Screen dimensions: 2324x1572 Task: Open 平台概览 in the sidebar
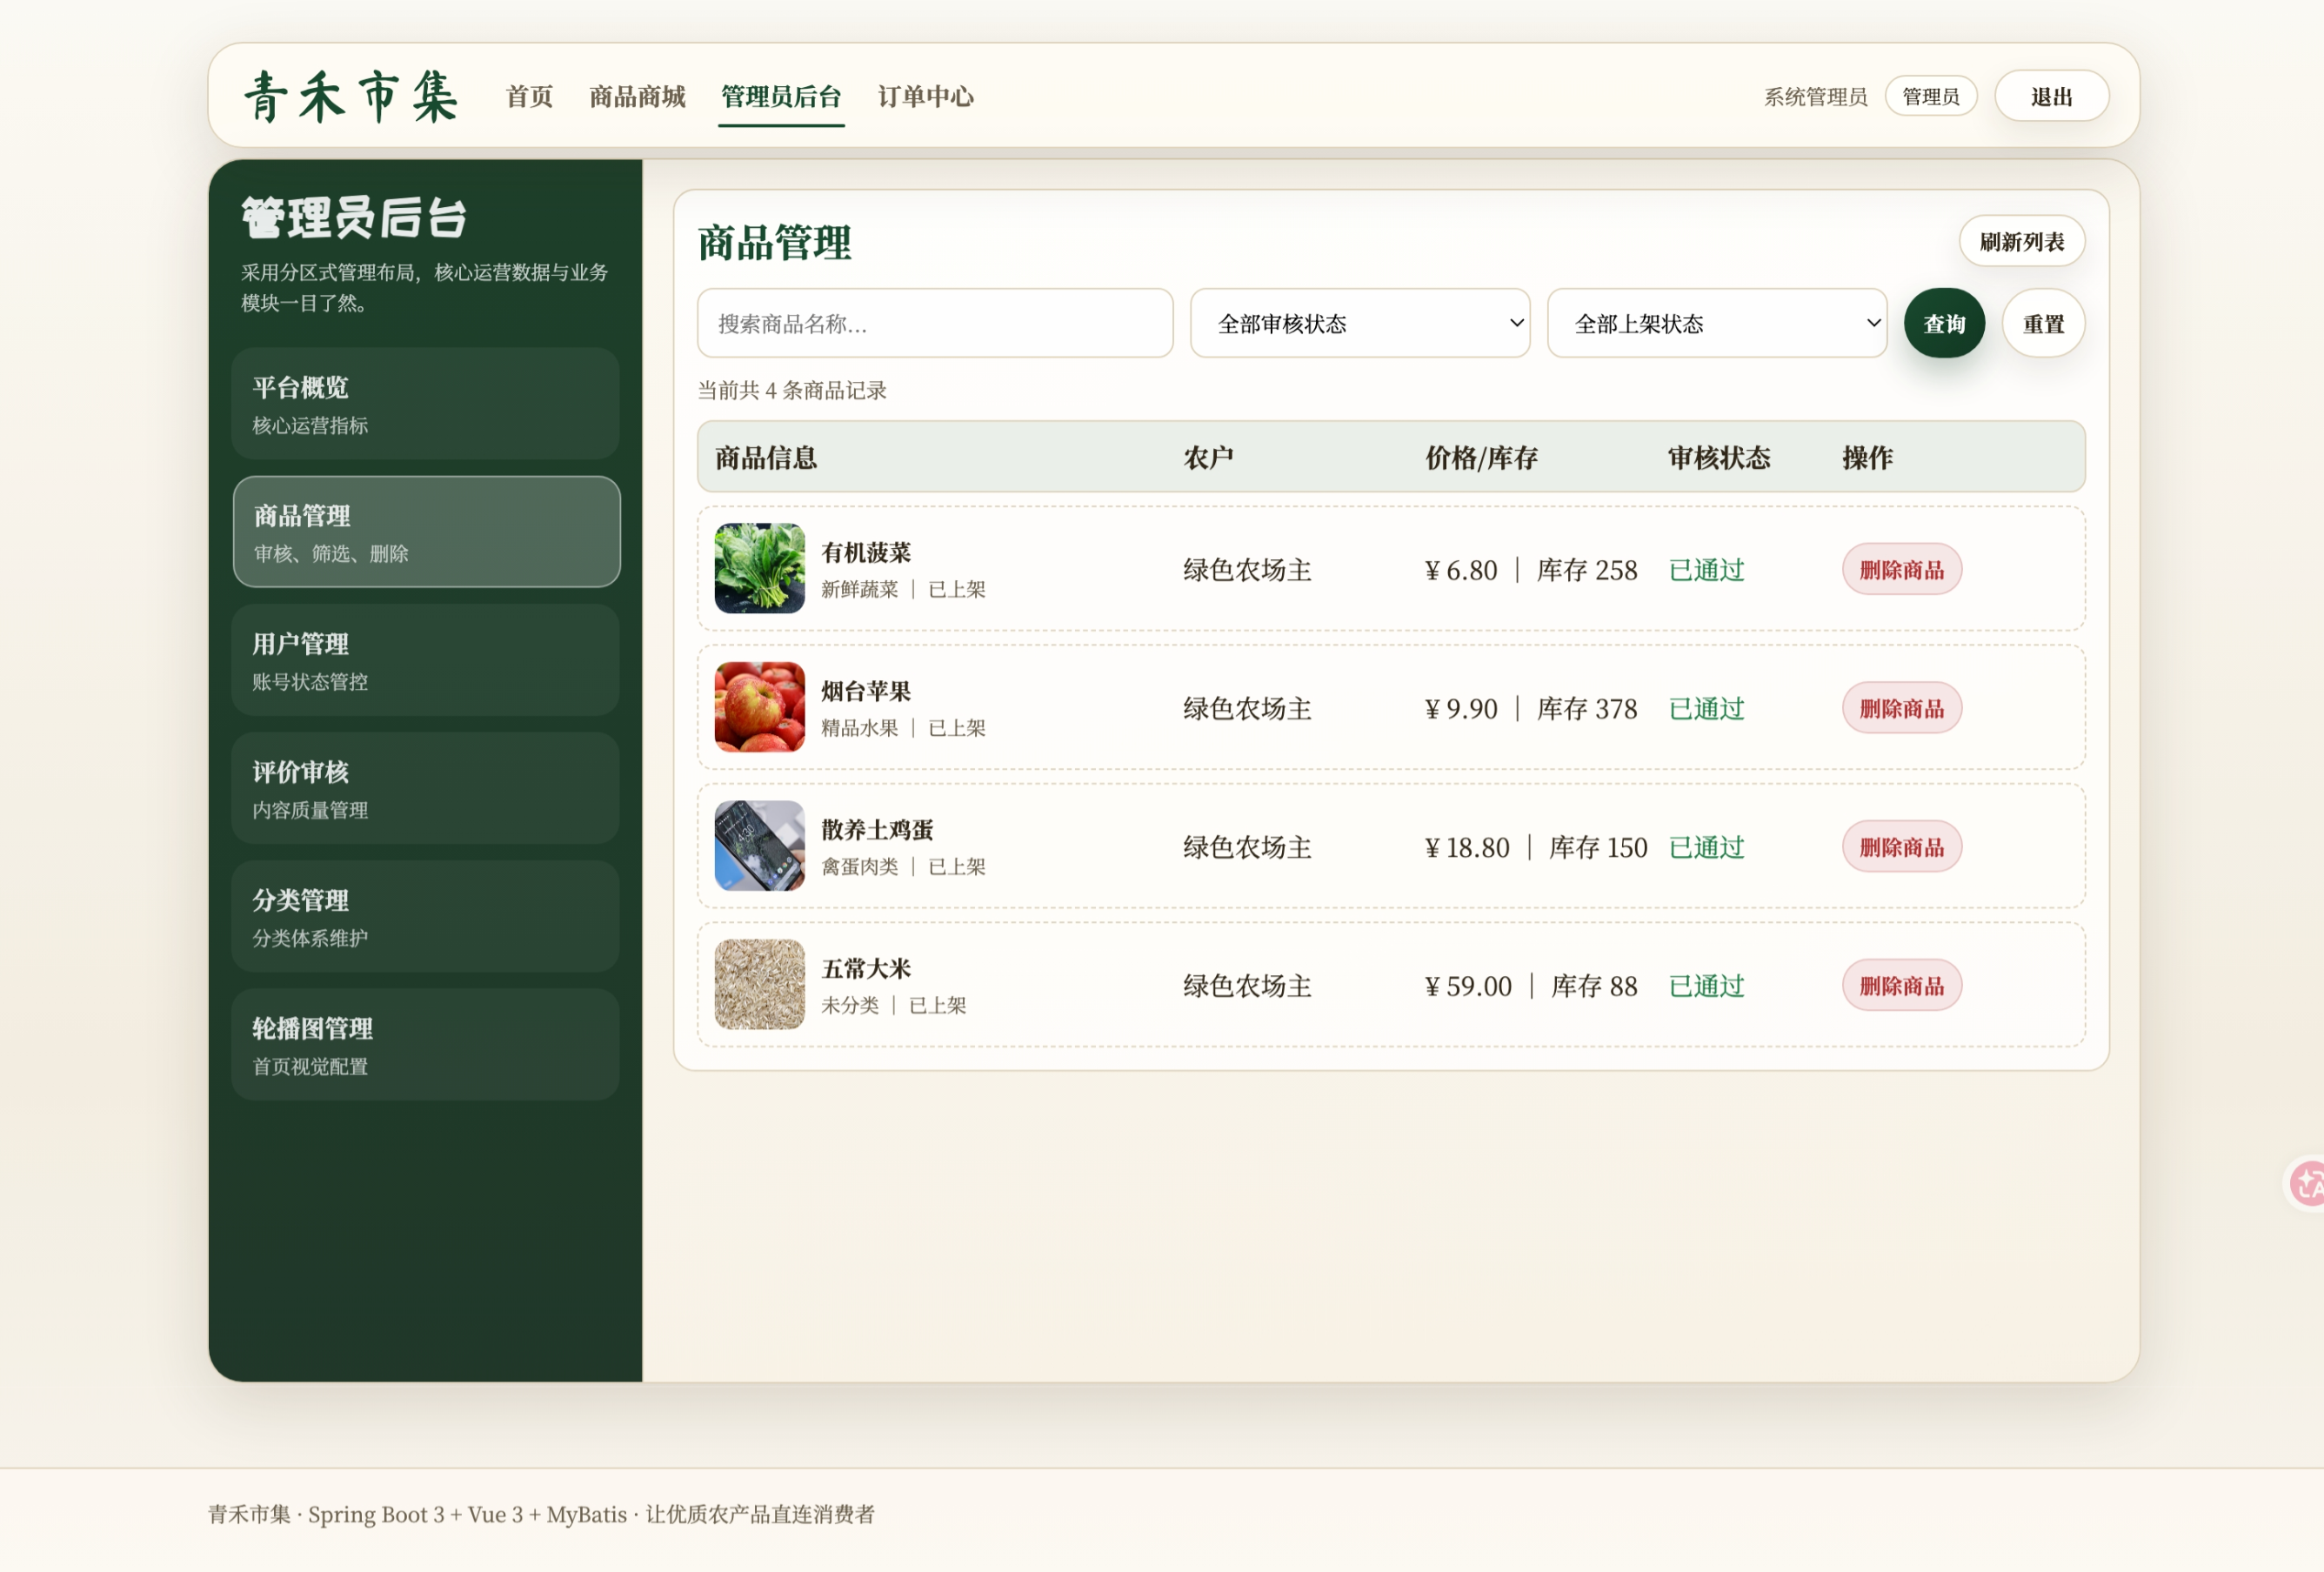point(425,404)
